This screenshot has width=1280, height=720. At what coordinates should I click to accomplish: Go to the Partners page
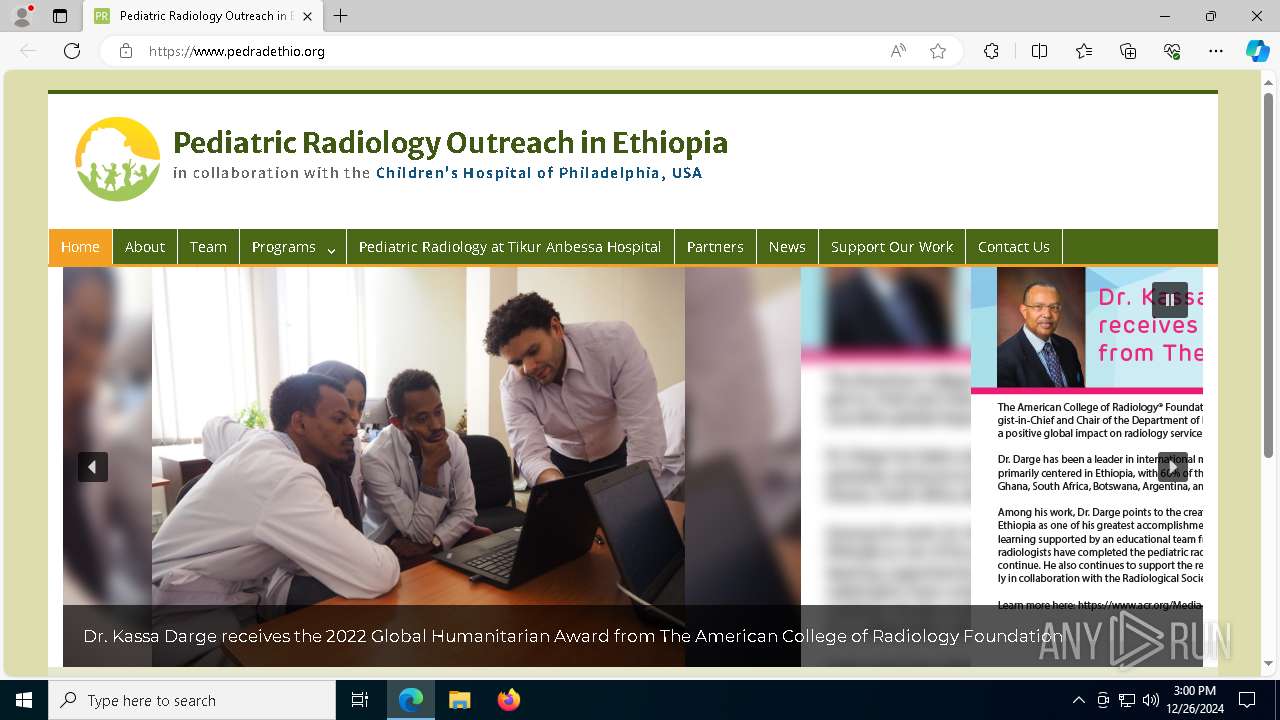[715, 247]
